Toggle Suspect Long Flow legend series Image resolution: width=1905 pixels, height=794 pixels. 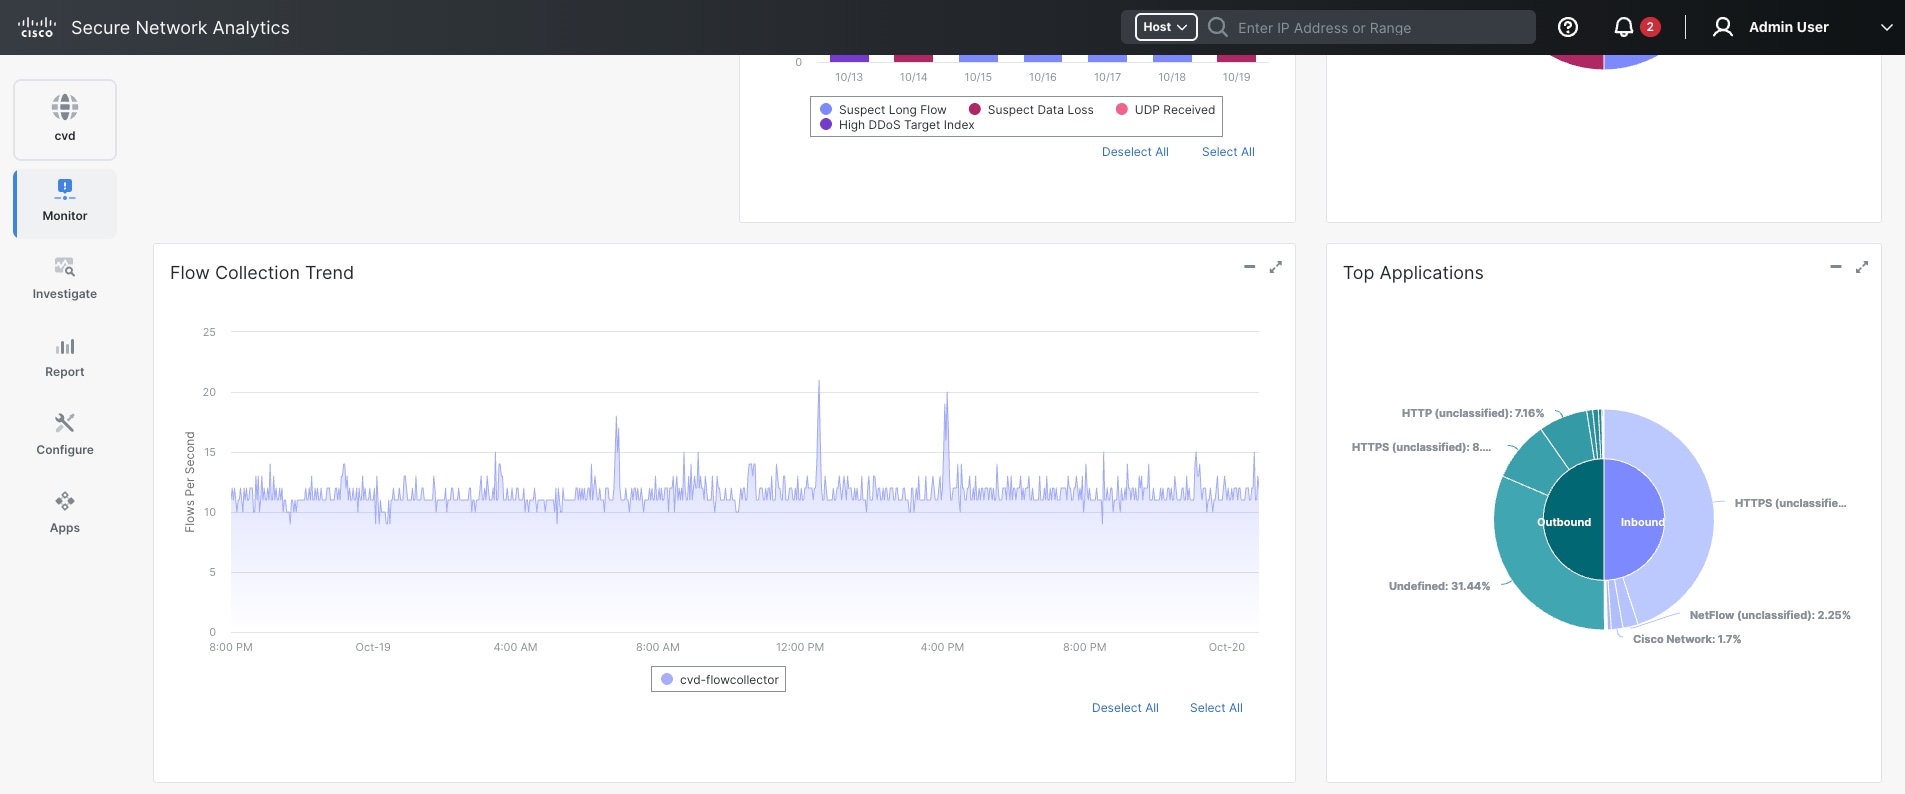tap(883, 110)
